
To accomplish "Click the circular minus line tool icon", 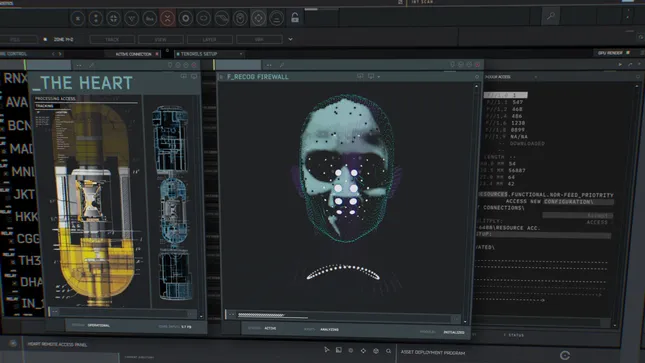I will pos(276,18).
